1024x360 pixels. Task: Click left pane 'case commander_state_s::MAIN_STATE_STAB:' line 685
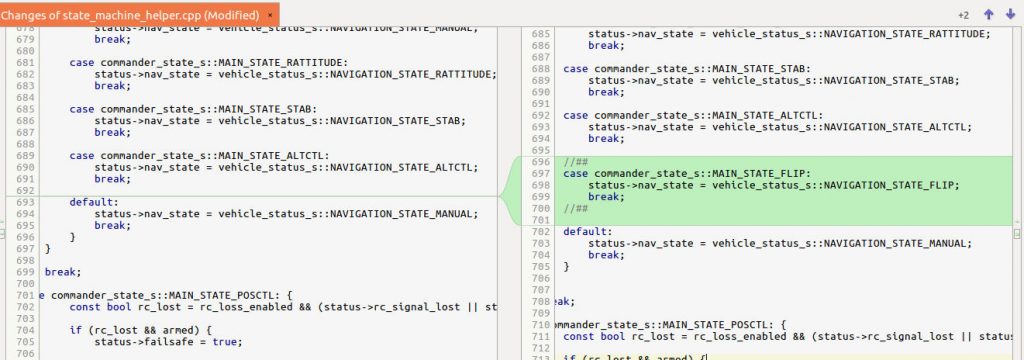(193, 109)
